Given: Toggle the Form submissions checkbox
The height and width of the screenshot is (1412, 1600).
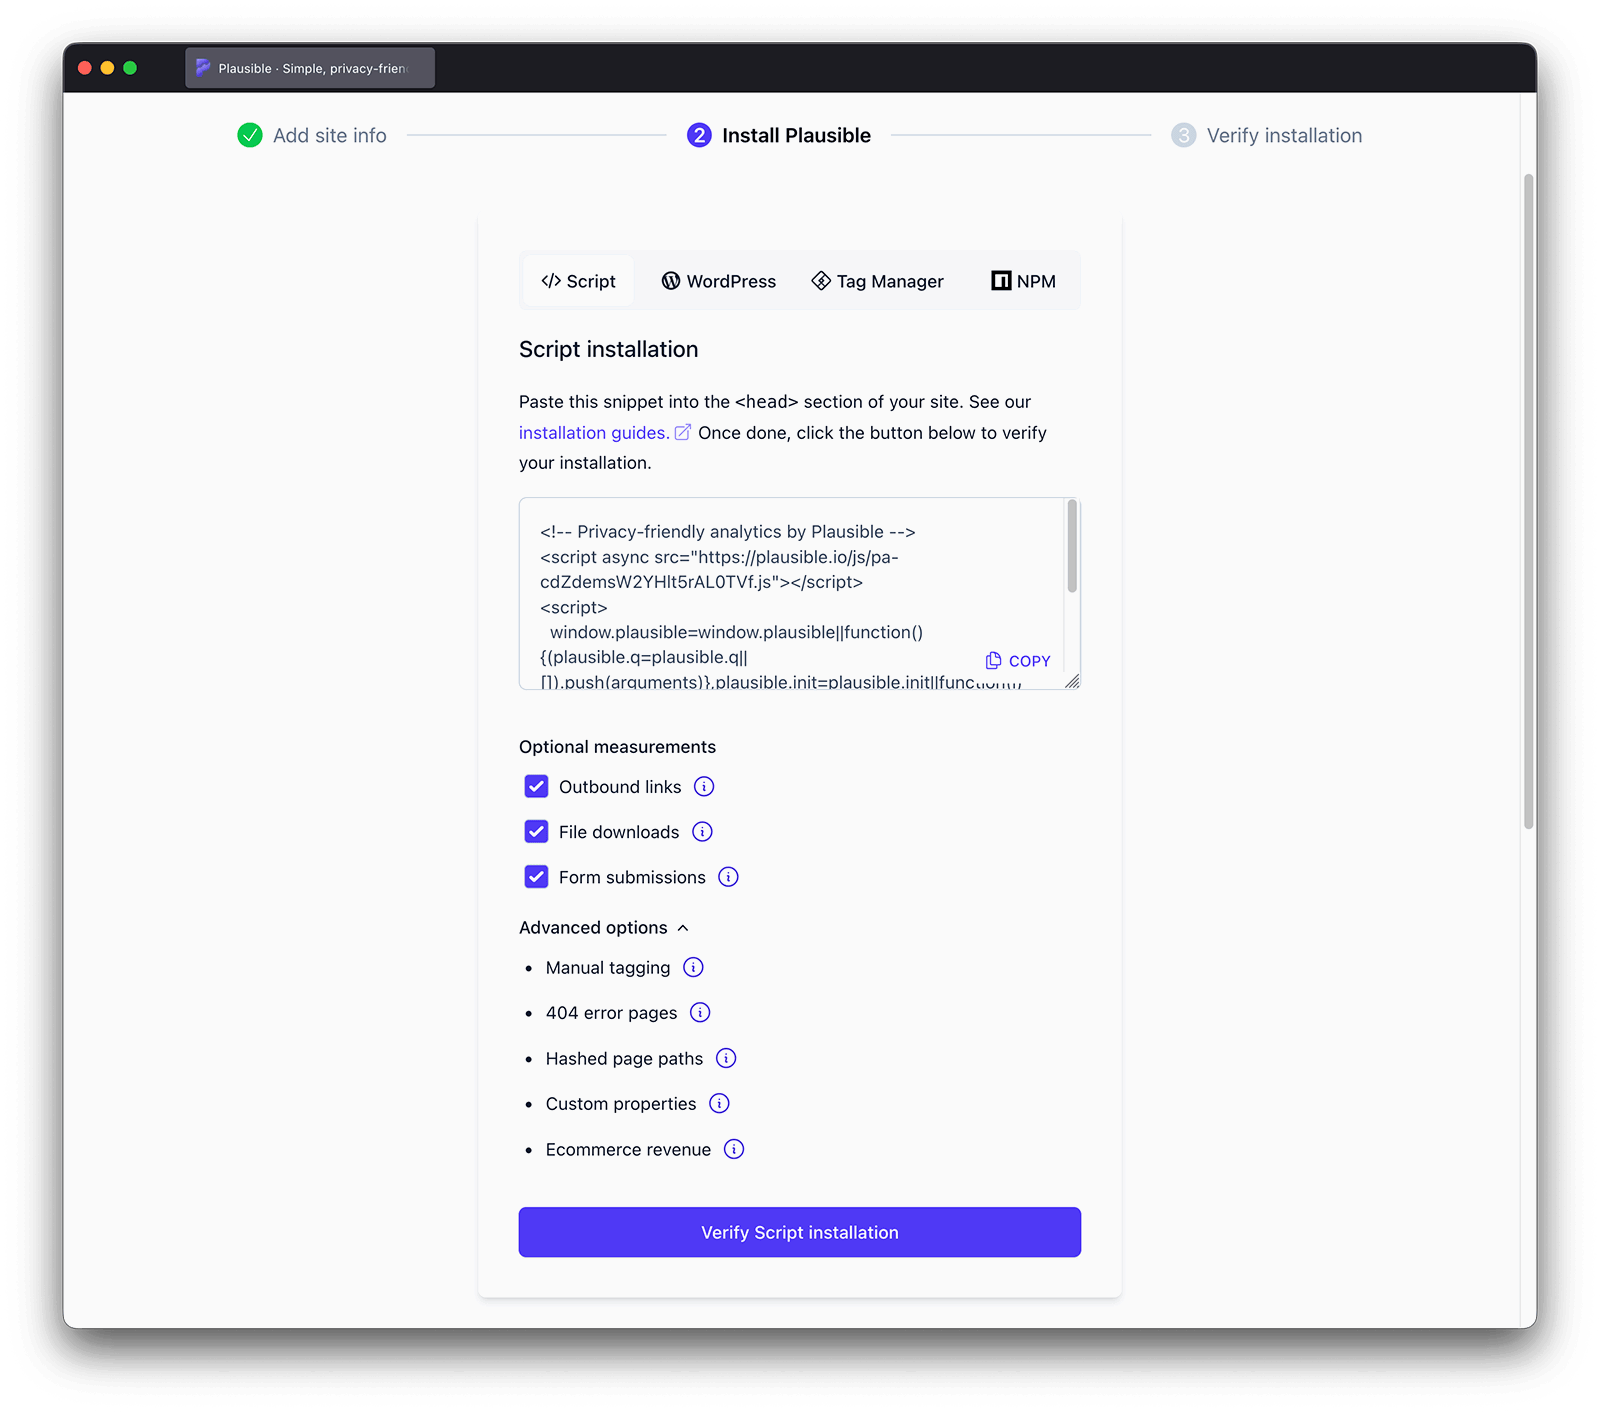Looking at the screenshot, I should coord(536,877).
